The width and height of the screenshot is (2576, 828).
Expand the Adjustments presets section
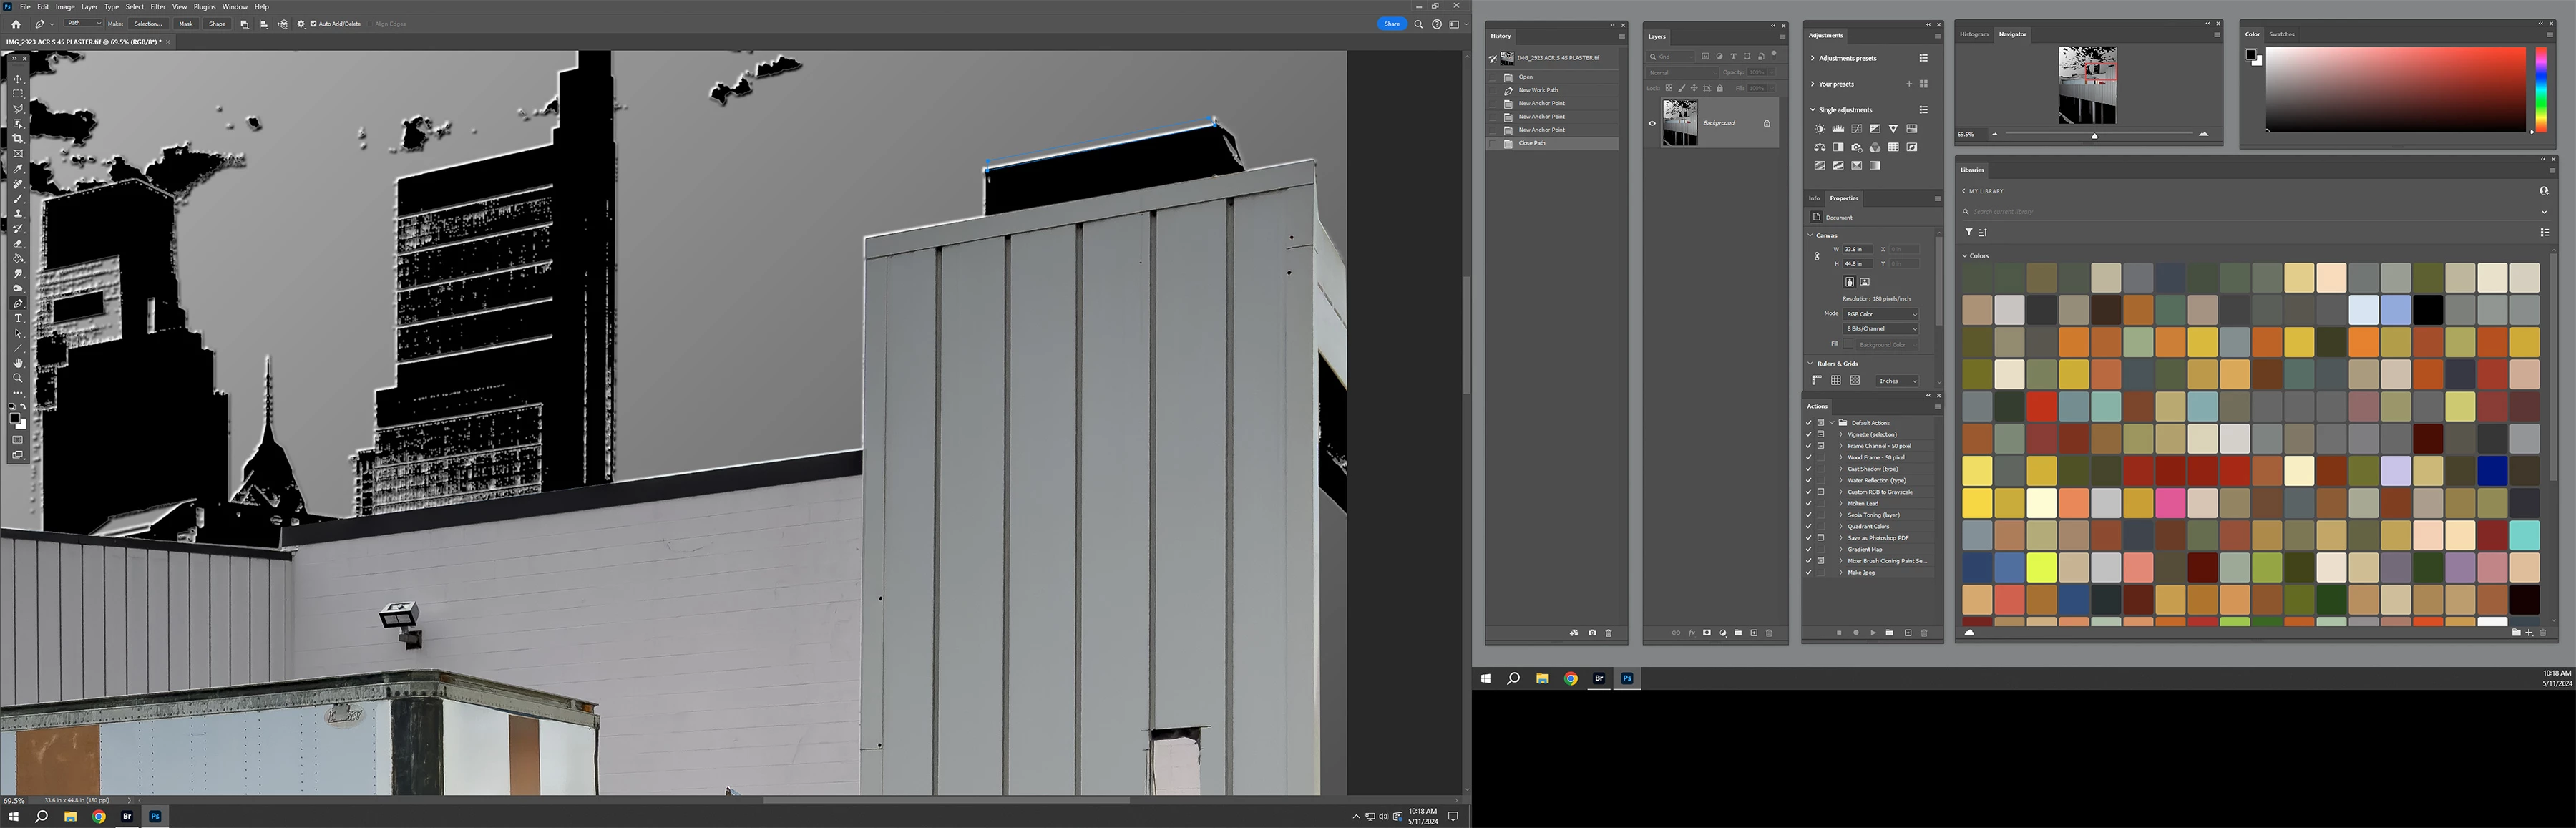point(1812,58)
